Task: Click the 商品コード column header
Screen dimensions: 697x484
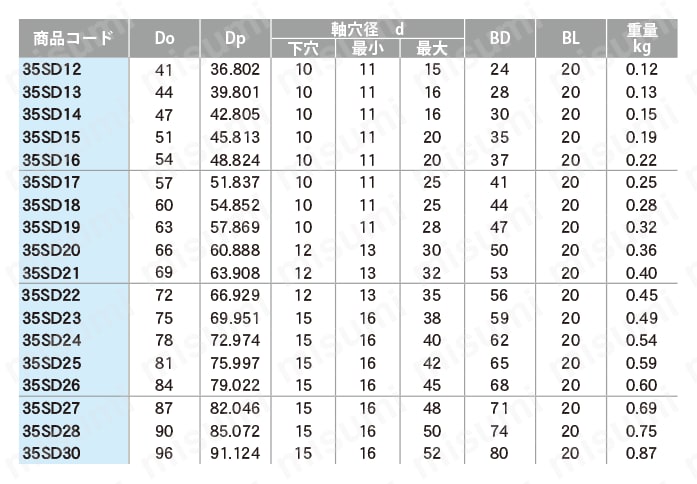Action: coord(74,38)
